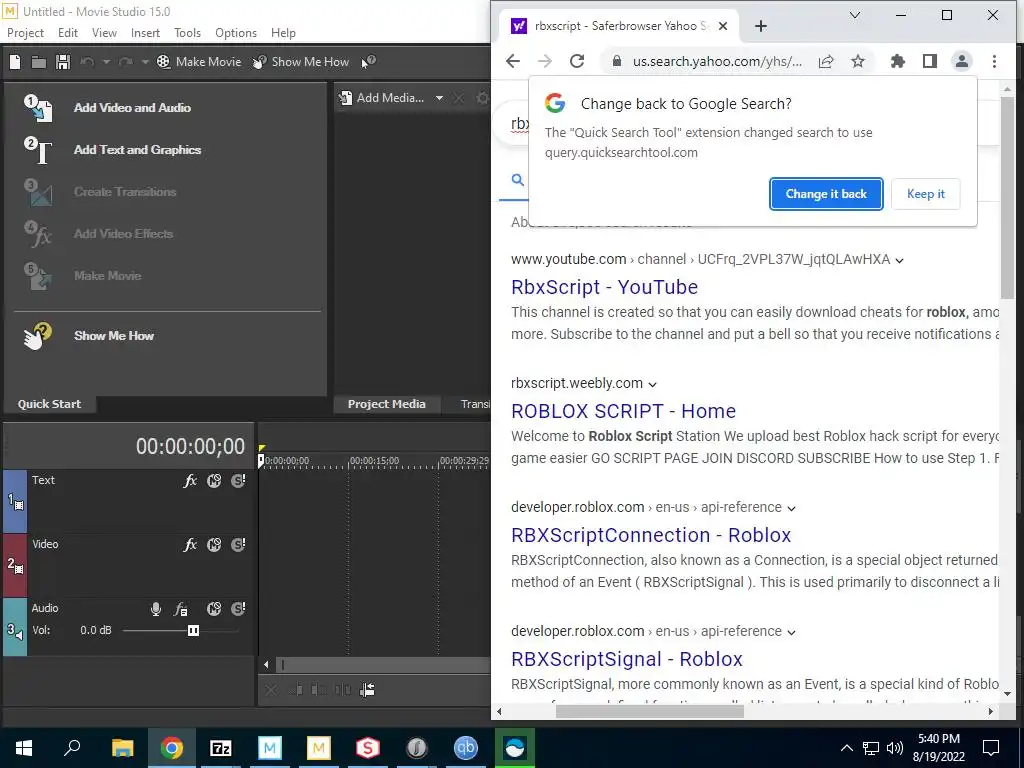The height and width of the screenshot is (768, 1024).
Task: Open the View menu
Action: coord(104,33)
